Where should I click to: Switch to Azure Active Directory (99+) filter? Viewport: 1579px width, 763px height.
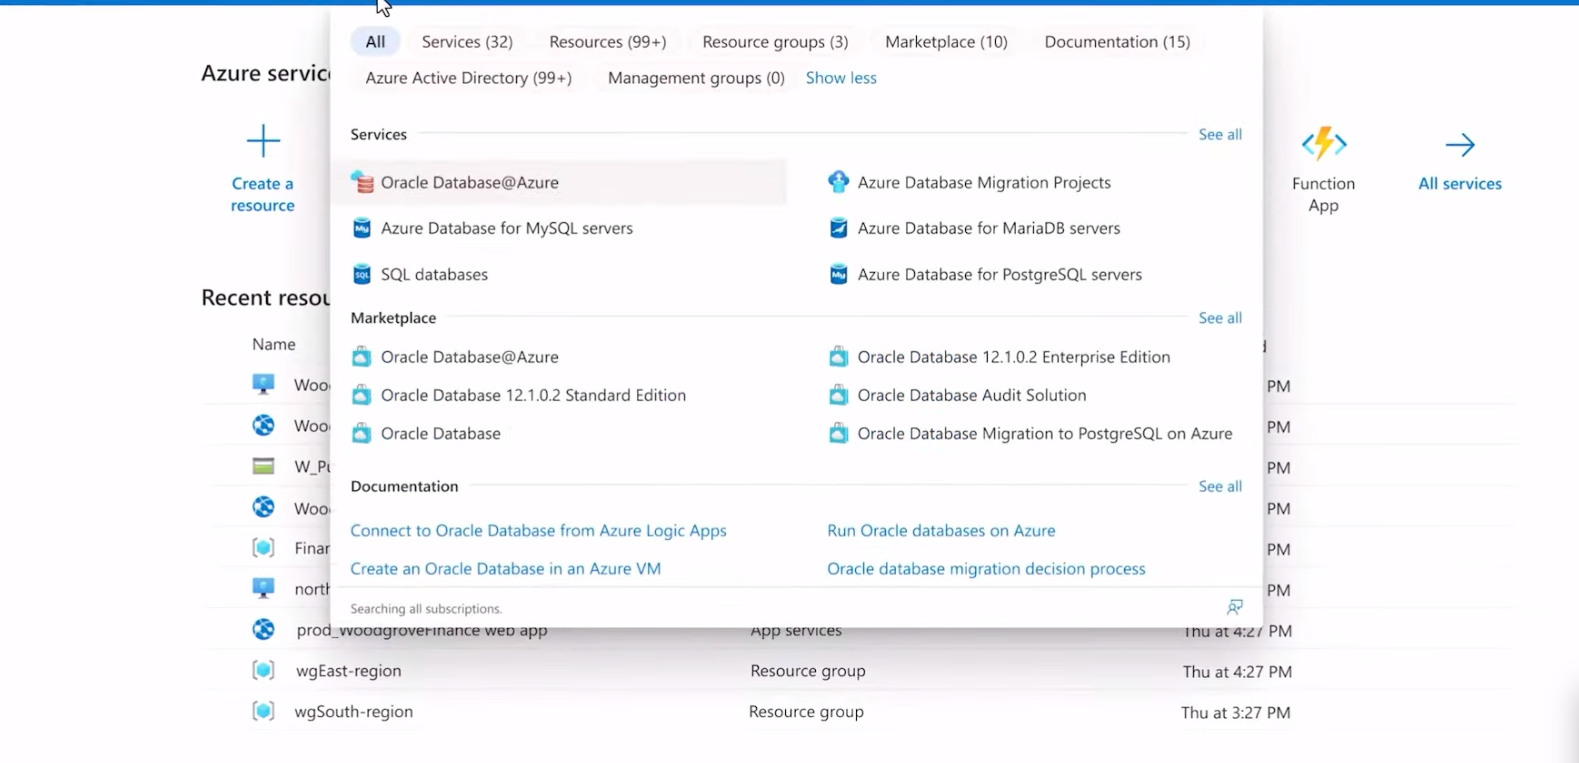click(x=468, y=77)
